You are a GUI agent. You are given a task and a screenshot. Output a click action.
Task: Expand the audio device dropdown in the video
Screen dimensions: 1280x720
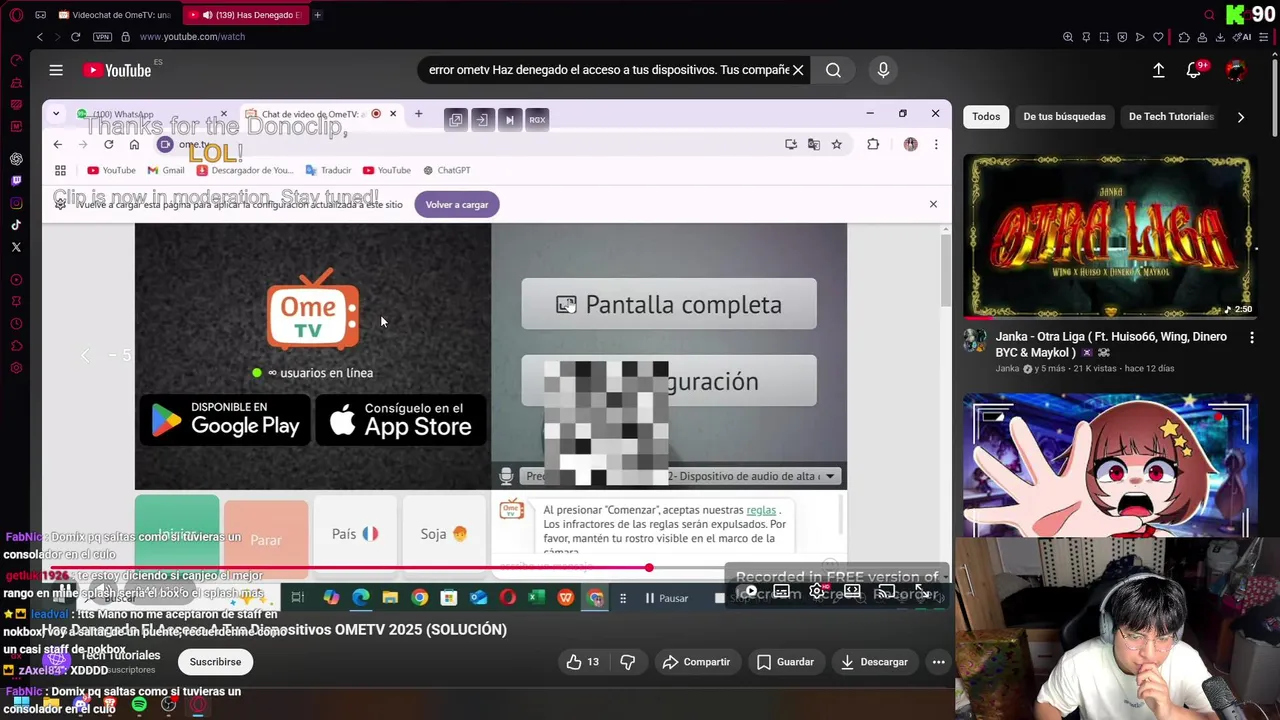tap(830, 476)
